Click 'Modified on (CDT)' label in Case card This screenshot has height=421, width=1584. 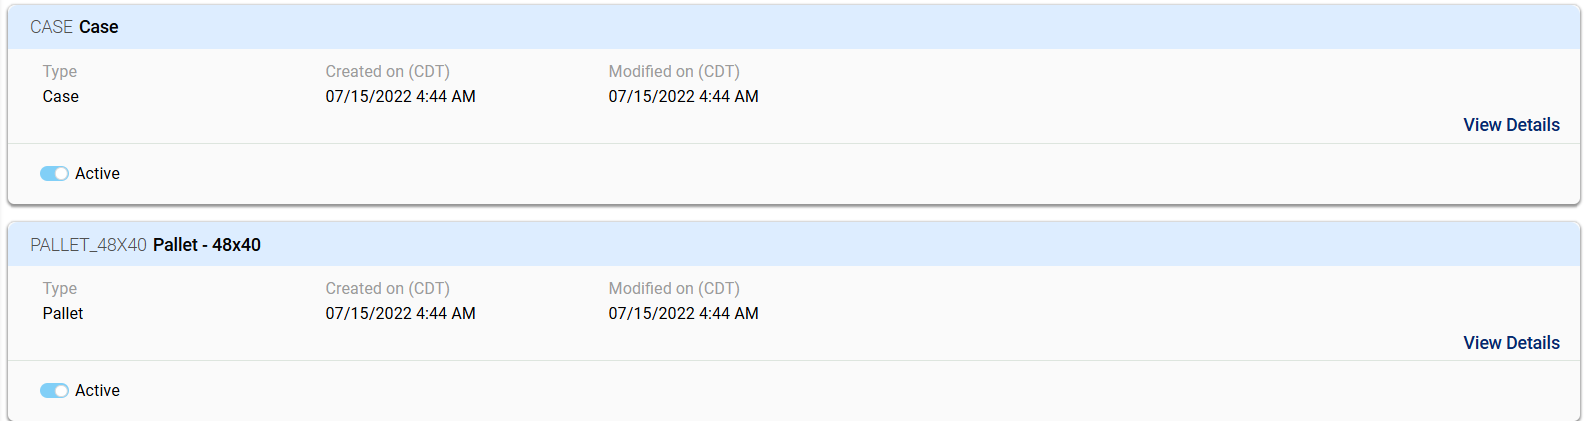[x=674, y=72]
